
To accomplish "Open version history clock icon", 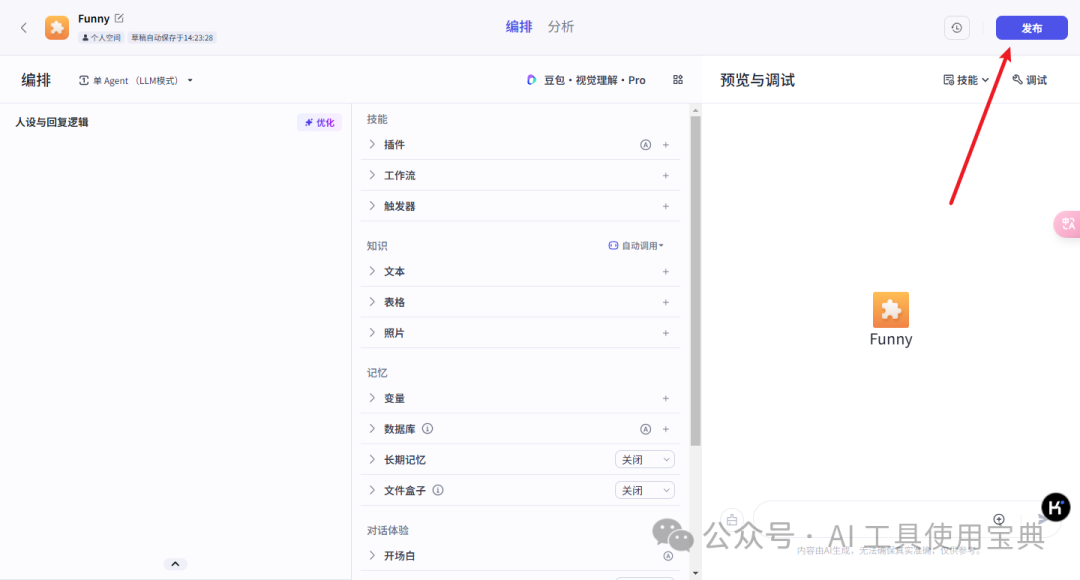I will click(x=957, y=28).
